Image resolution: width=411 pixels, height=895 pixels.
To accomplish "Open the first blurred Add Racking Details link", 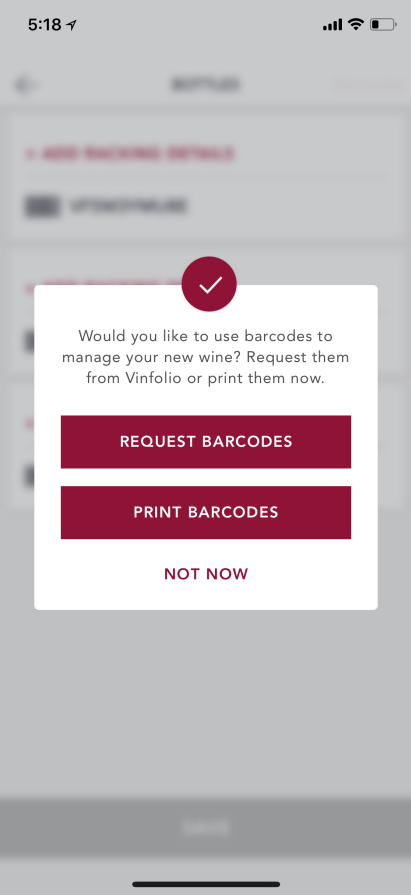I will 130,154.
